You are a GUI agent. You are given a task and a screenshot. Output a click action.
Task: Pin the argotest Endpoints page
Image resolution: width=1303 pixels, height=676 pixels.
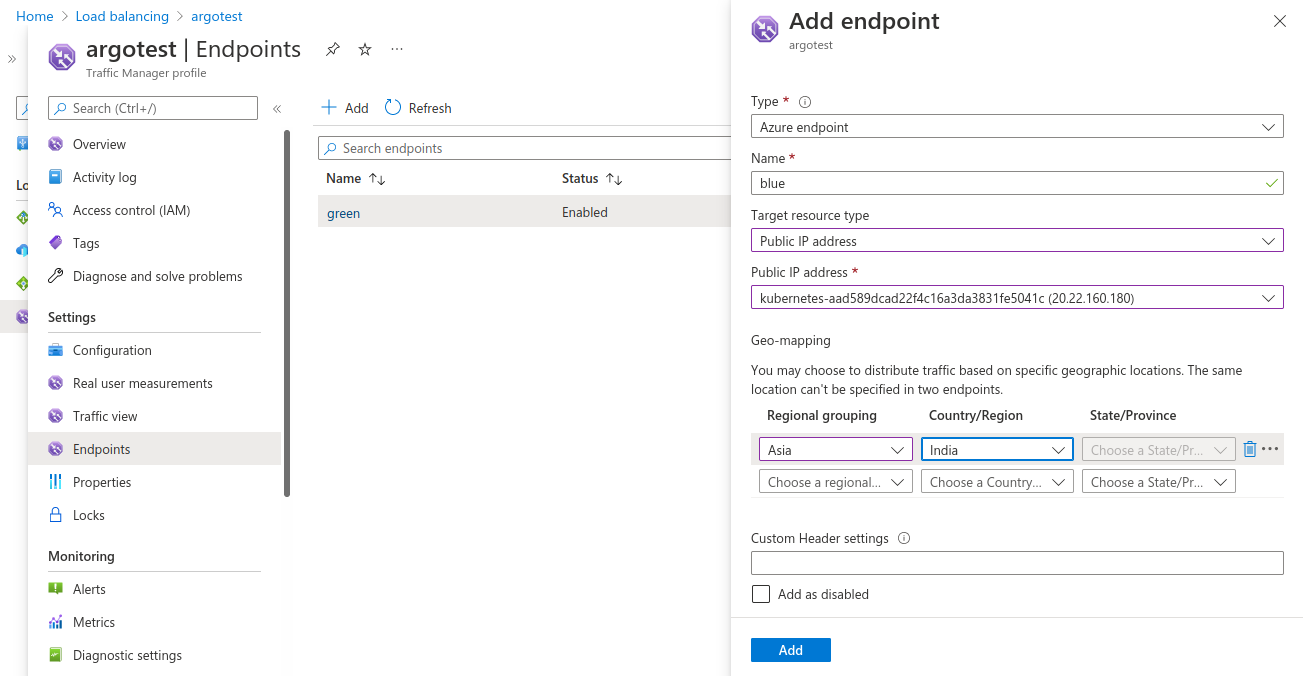click(333, 49)
